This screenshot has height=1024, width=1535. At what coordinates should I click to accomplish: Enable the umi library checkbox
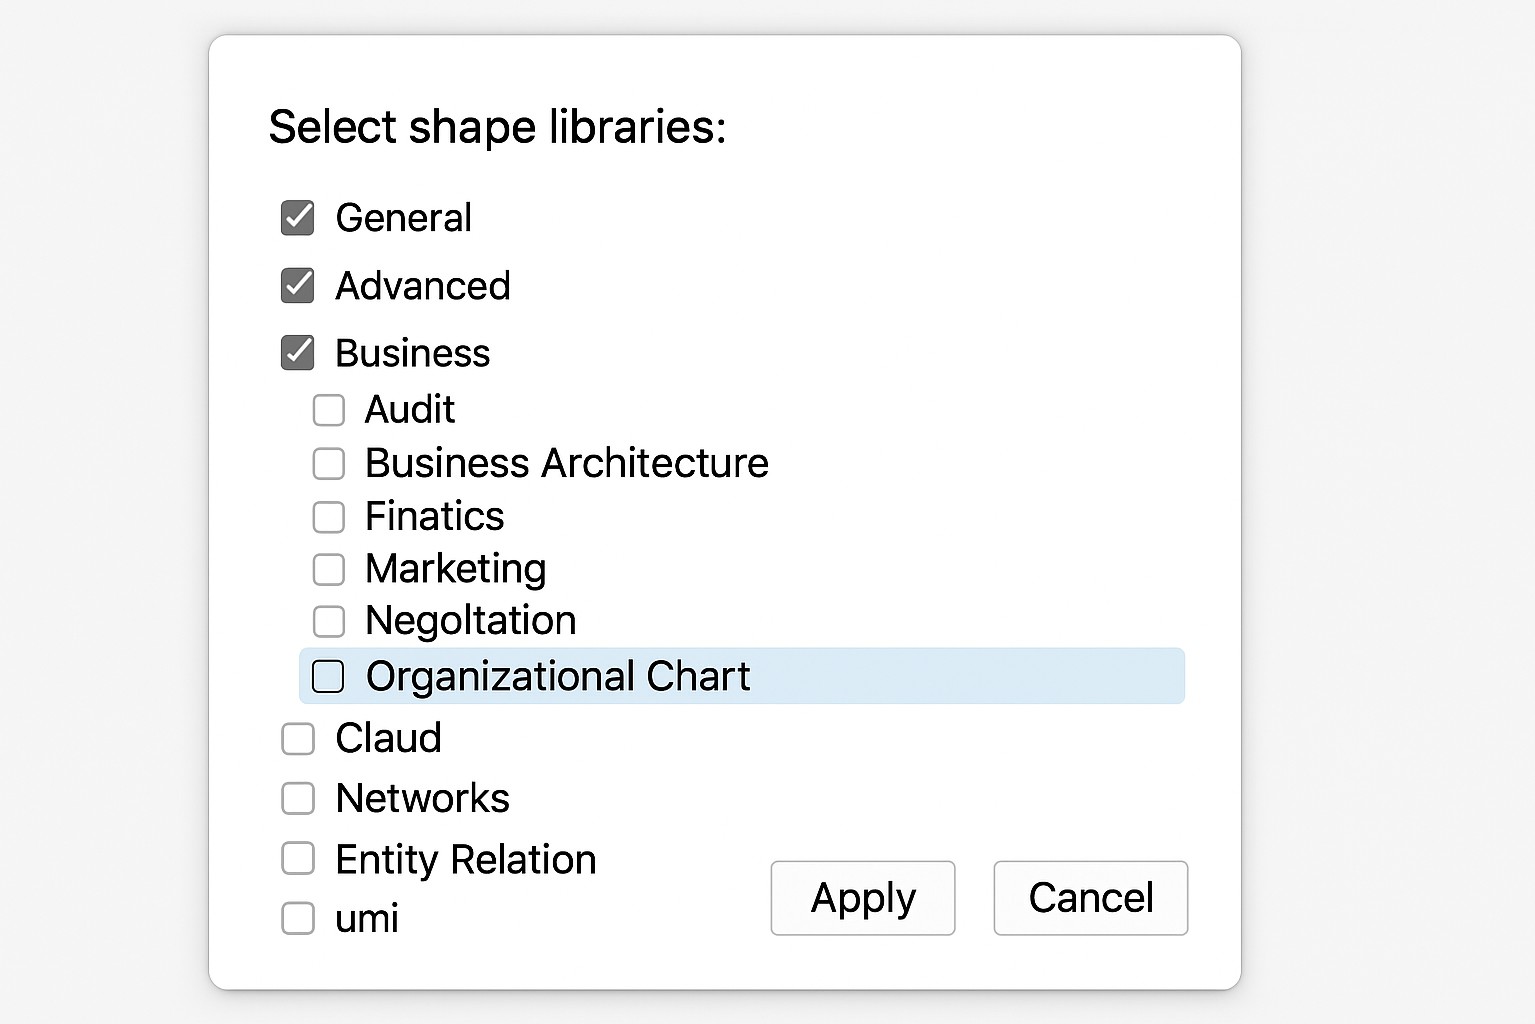point(298,918)
